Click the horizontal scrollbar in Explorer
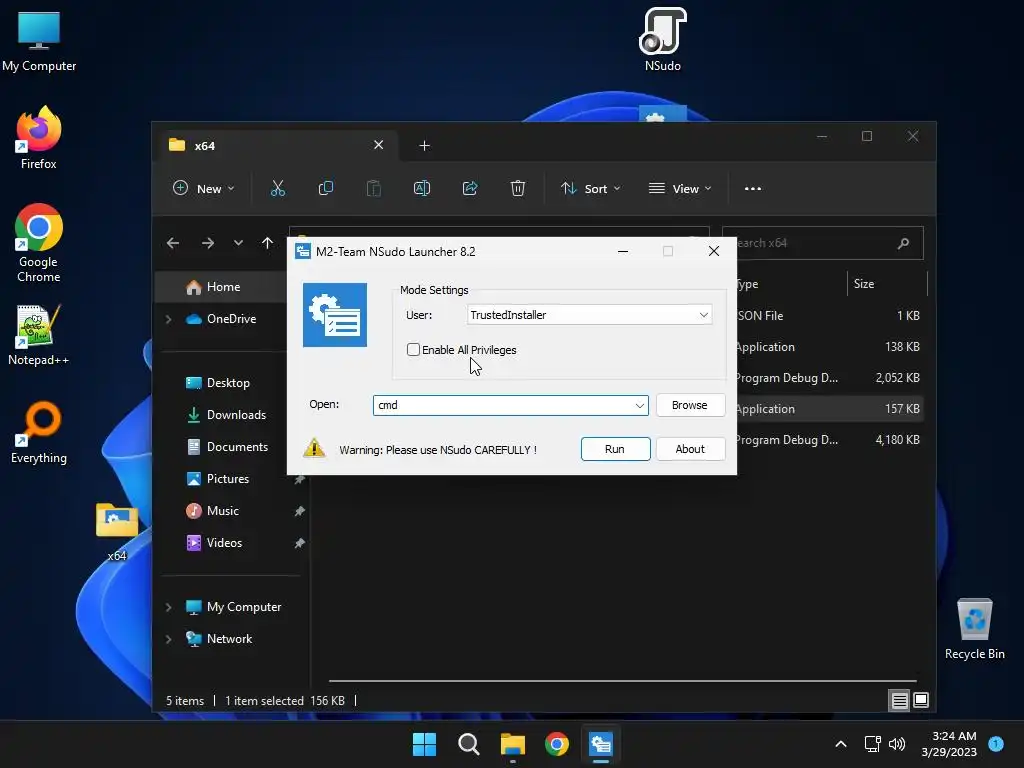The image size is (1024, 768). [x=622, y=681]
